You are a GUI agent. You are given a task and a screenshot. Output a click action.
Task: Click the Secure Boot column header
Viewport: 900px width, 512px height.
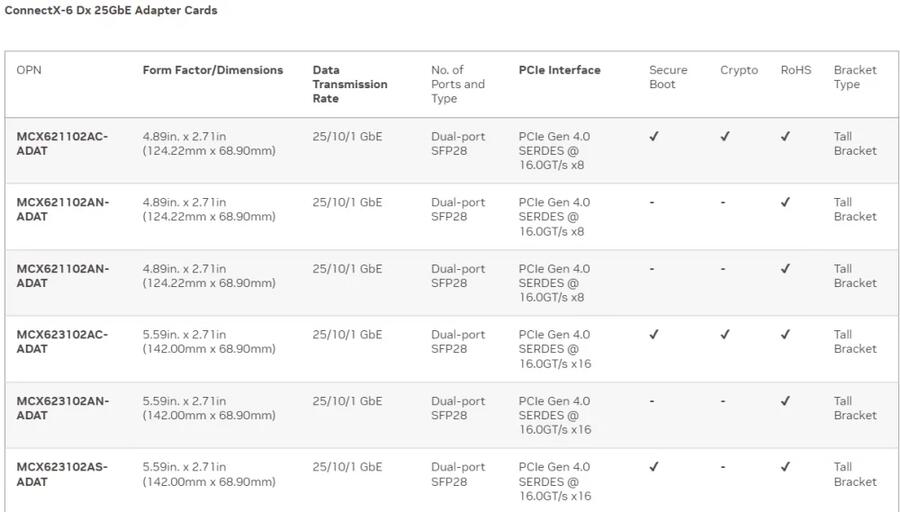tap(668, 77)
